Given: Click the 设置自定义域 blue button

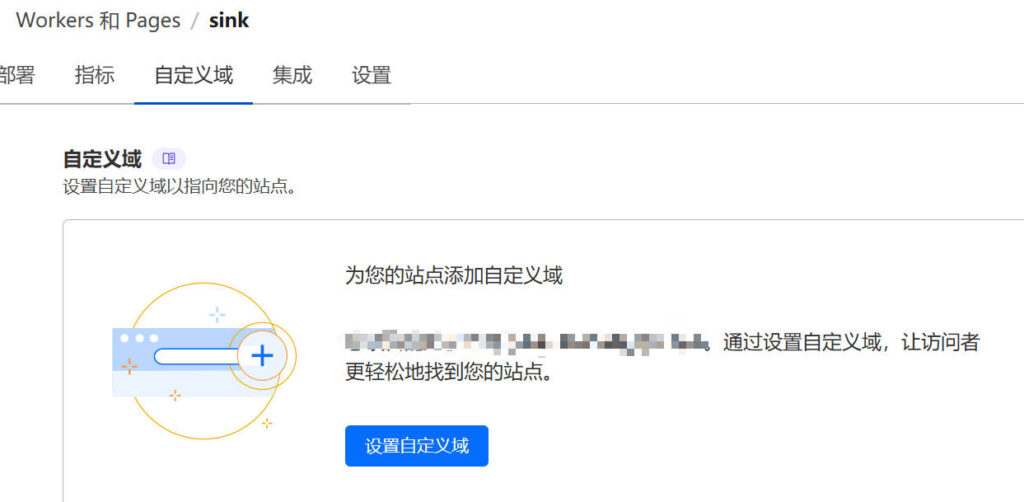Looking at the screenshot, I should pyautogui.click(x=417, y=446).
